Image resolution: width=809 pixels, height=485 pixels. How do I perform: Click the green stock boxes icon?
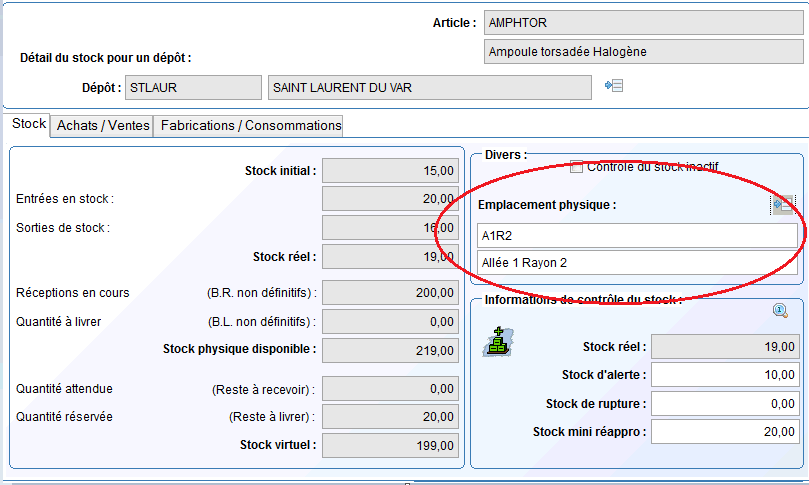pos(497,342)
